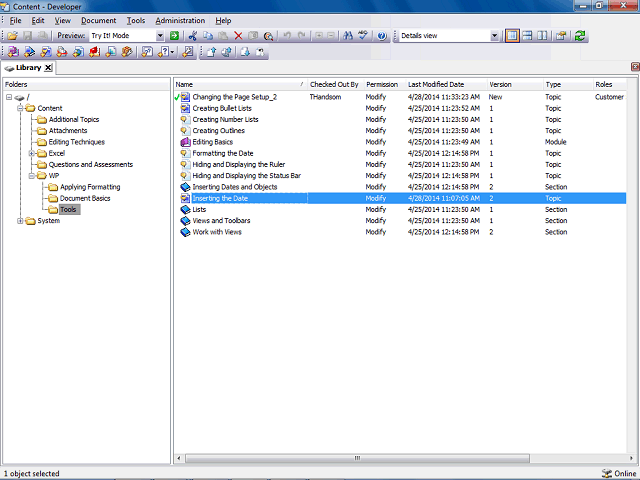The width and height of the screenshot is (640, 480).
Task: Open the Tools menu
Action: point(136,20)
